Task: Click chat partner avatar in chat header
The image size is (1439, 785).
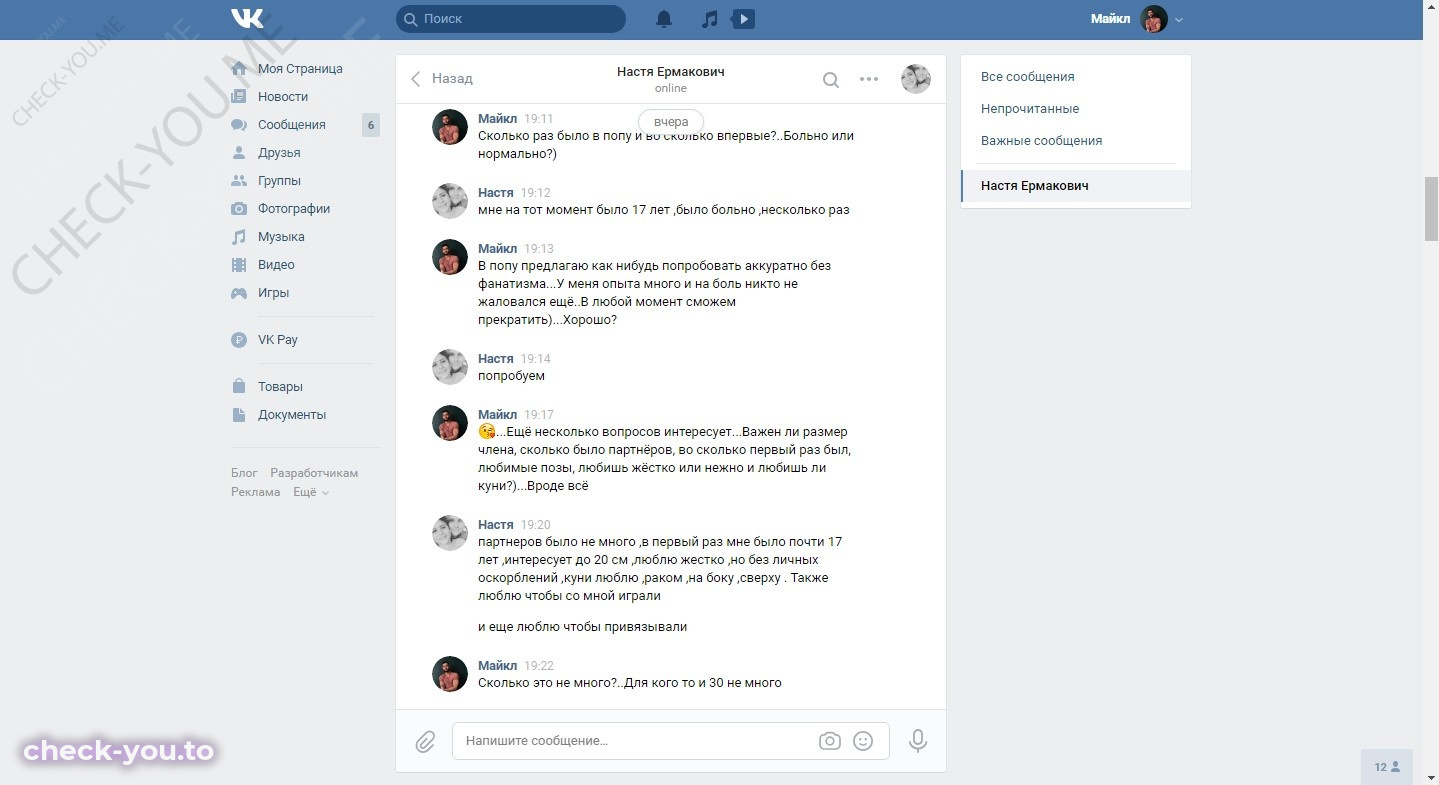Action: point(916,79)
